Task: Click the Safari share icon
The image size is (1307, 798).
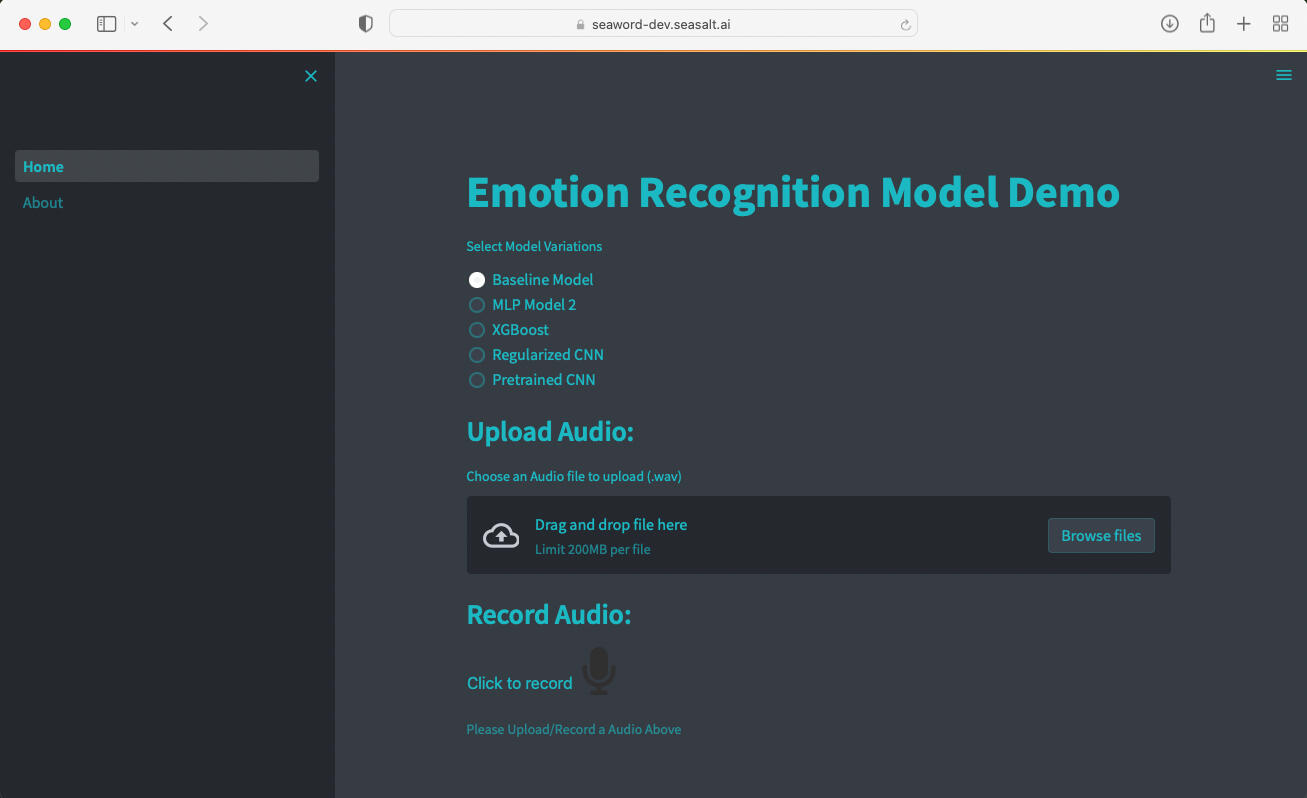Action: tap(1207, 23)
